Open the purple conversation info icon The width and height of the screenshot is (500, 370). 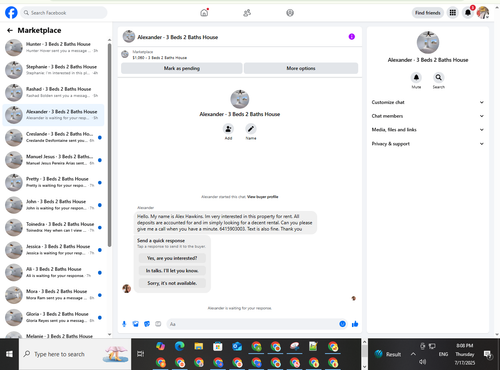tap(352, 37)
